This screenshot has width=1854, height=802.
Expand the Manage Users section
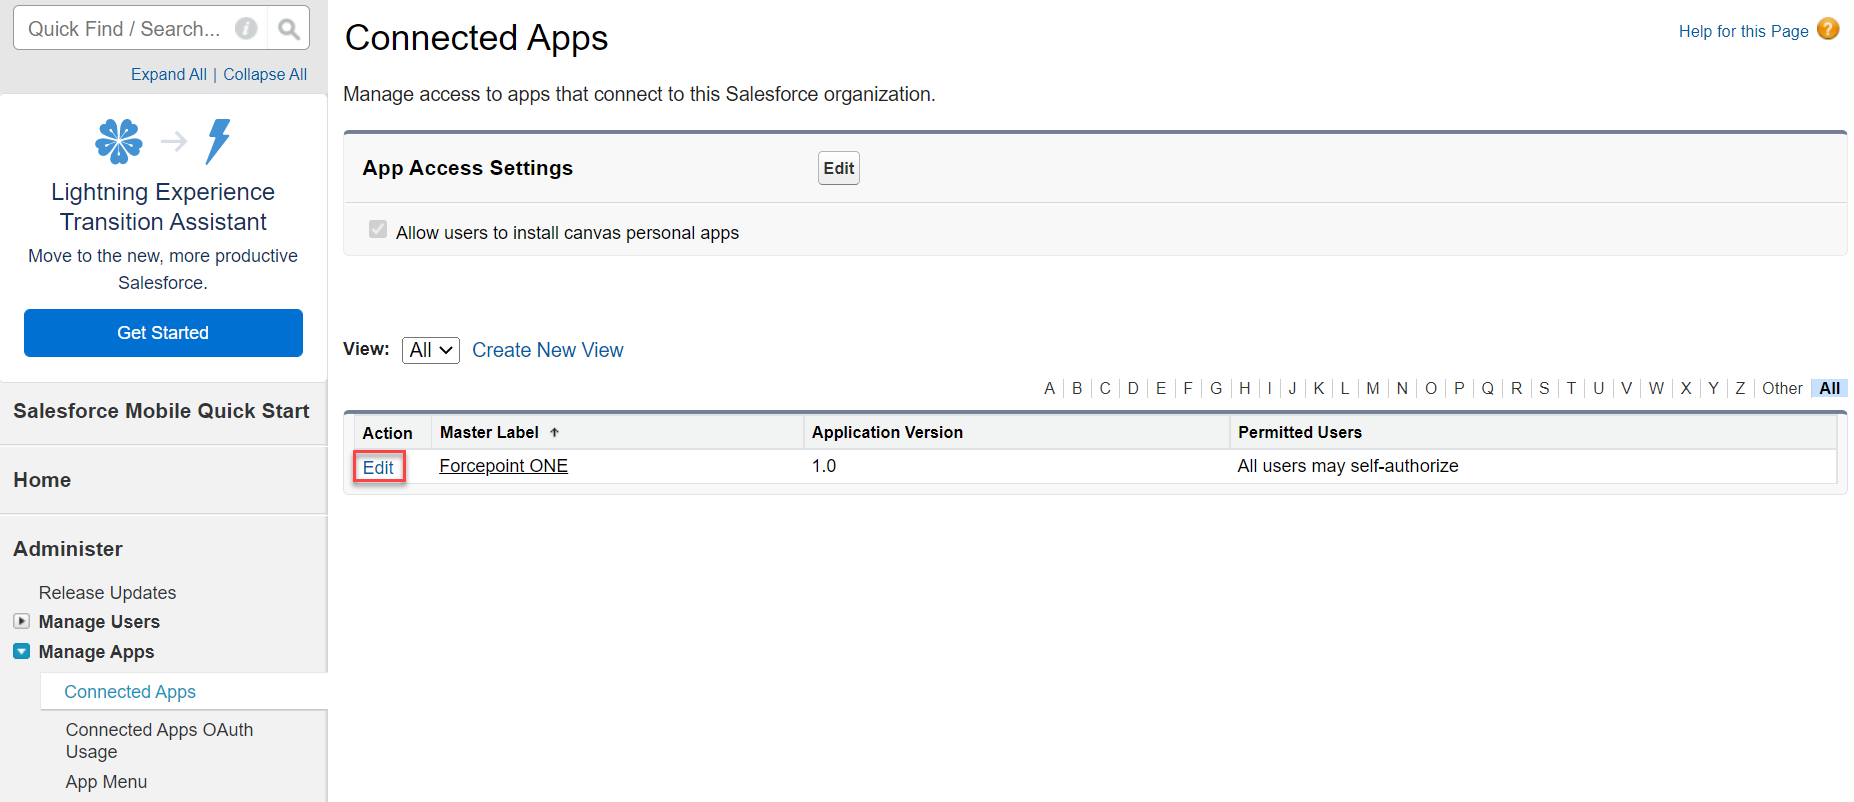tap(21, 621)
